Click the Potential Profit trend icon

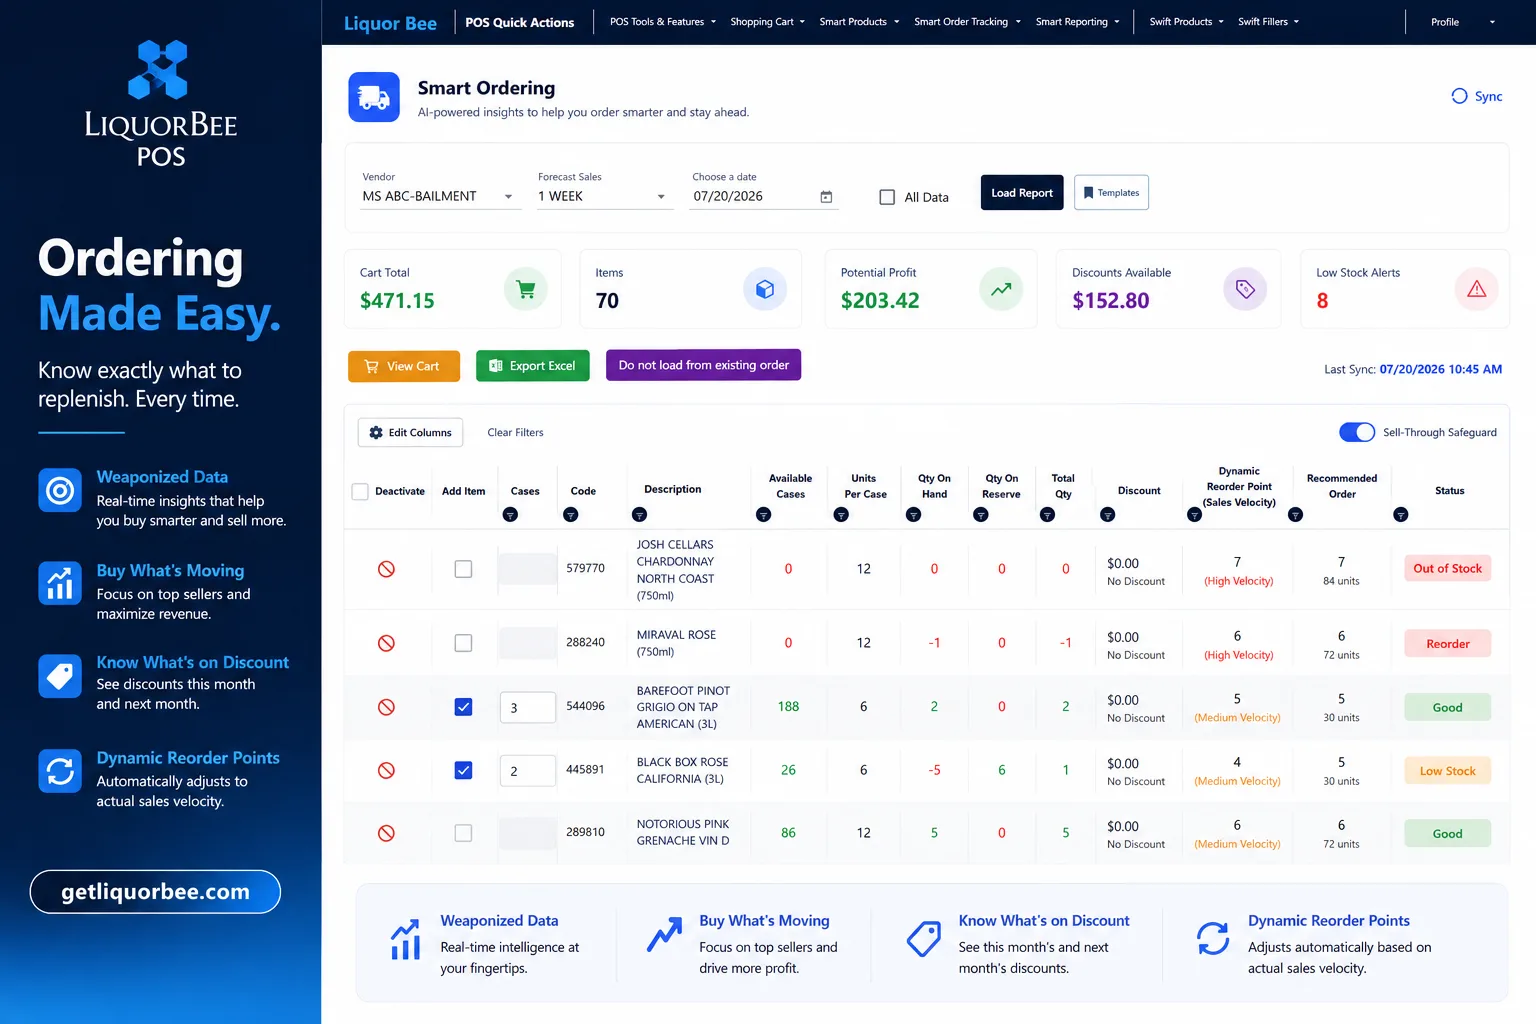click(x=1001, y=290)
